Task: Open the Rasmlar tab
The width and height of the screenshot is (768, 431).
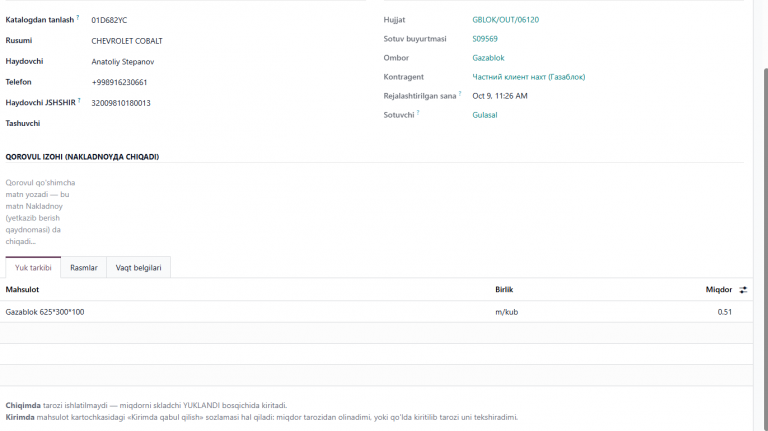Action: pyautogui.click(x=84, y=267)
